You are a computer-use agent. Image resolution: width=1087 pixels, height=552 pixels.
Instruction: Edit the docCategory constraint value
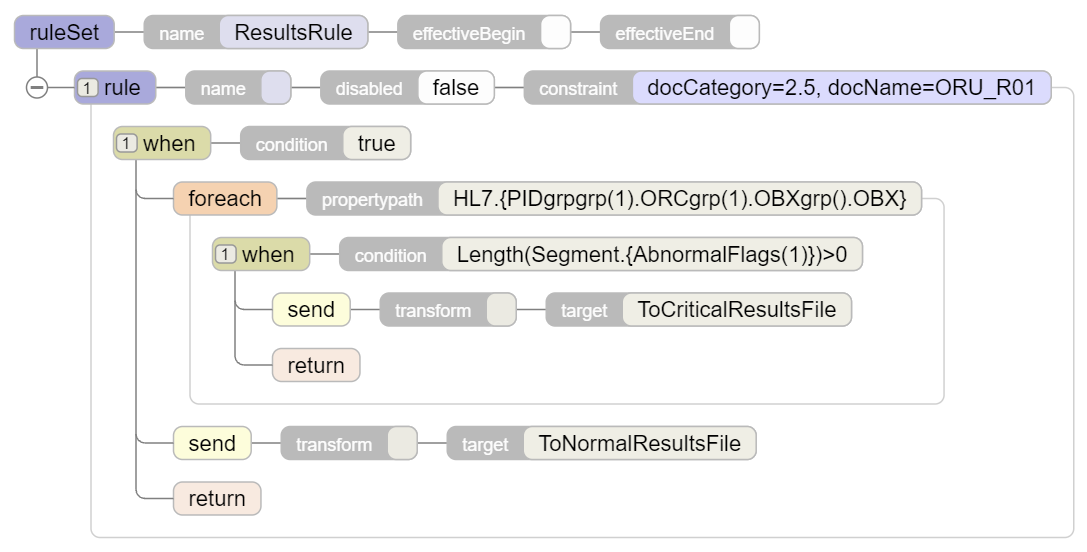[841, 88]
